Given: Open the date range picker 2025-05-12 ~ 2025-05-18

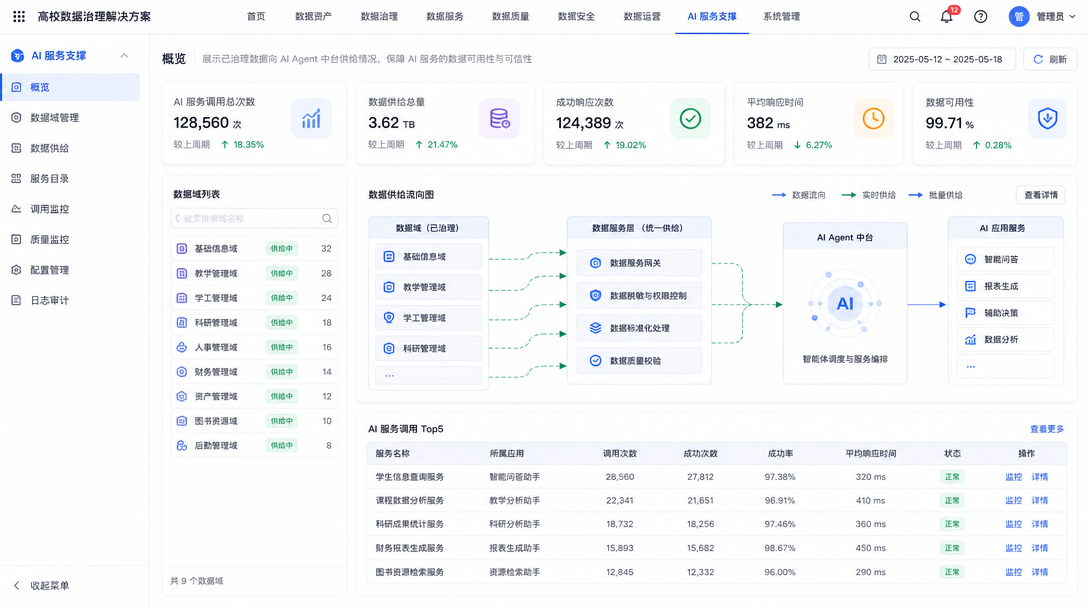Looking at the screenshot, I should pyautogui.click(x=942, y=59).
